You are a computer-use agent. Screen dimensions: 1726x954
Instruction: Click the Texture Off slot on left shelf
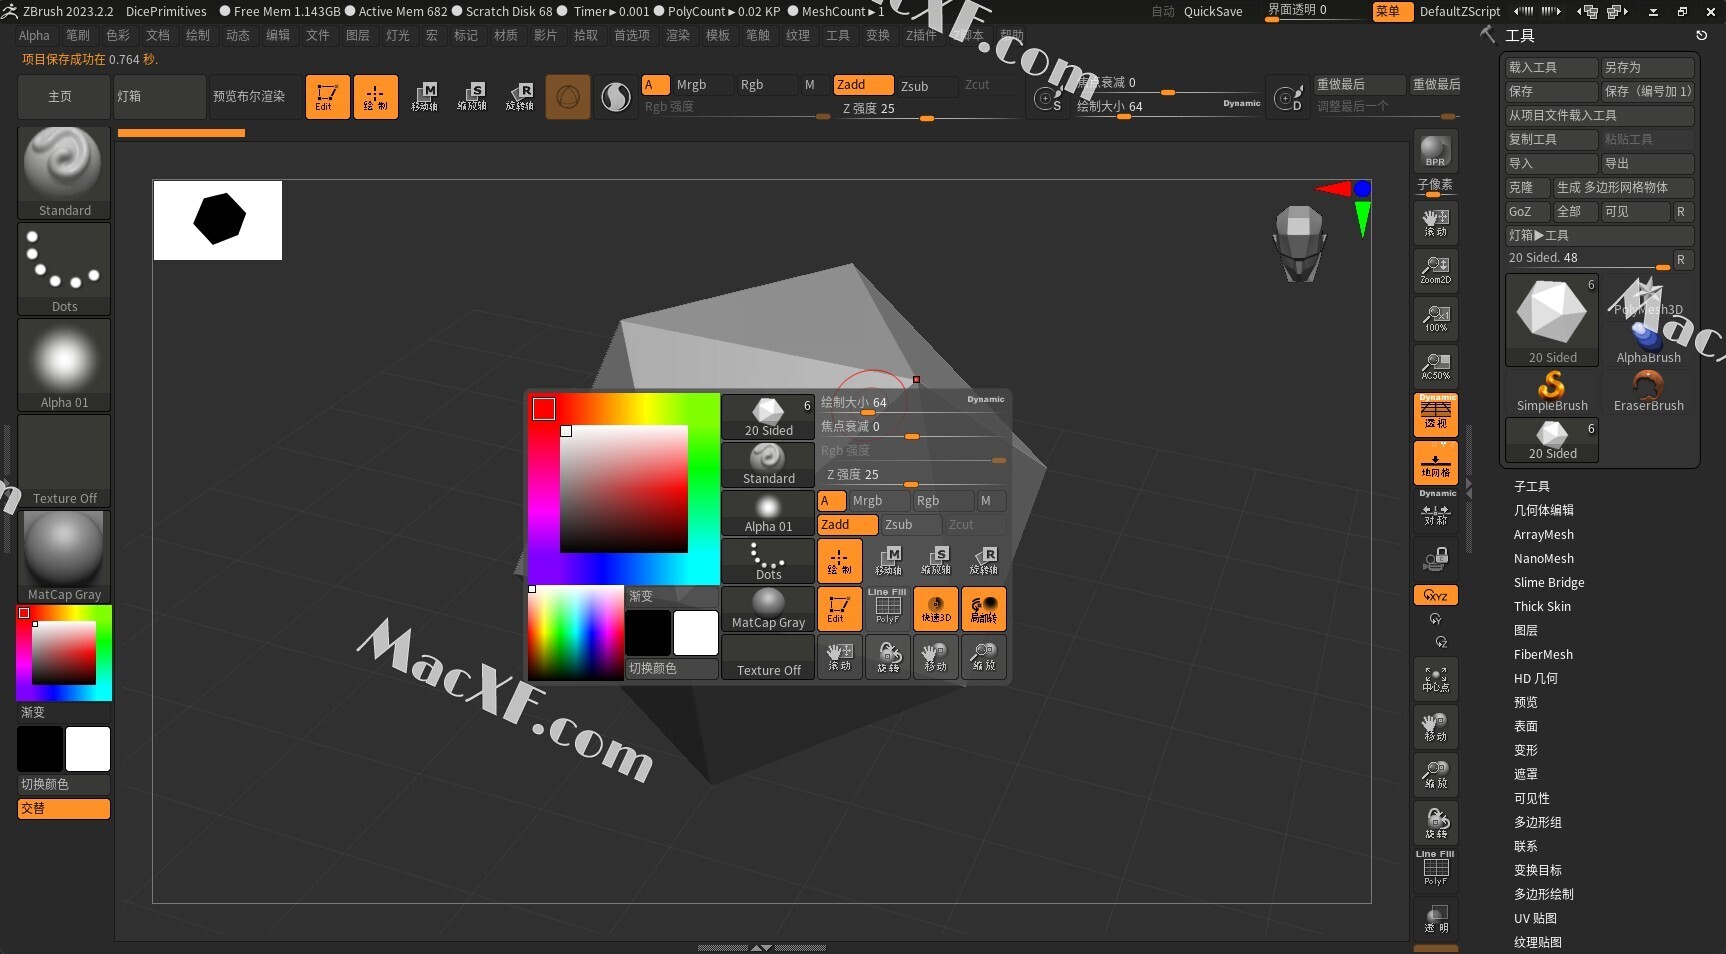click(x=64, y=460)
